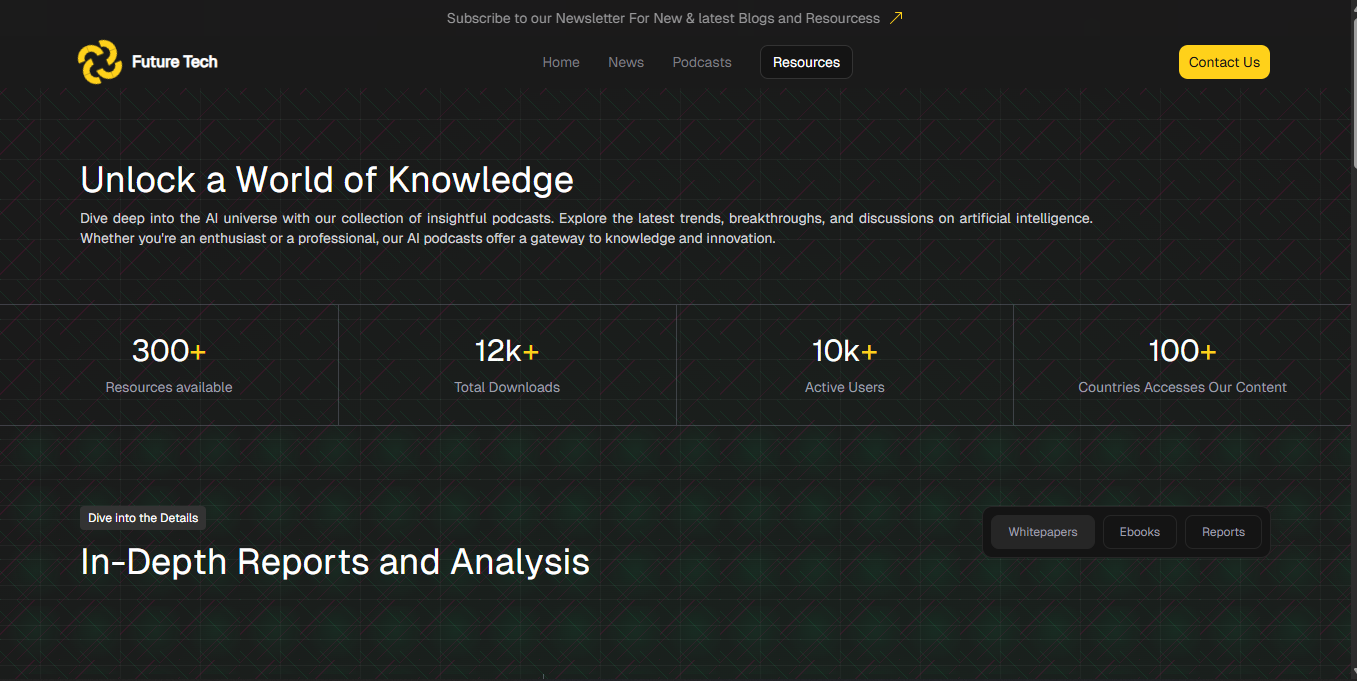Click the 100+ statistic value
Screen dimensions: 1357x681
click(x=1183, y=351)
